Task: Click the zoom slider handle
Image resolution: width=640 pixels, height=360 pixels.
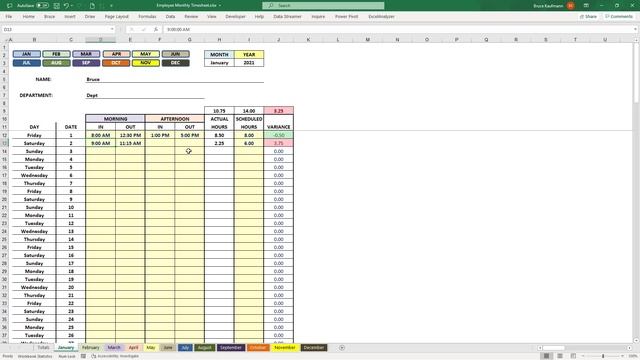Action: (x=603, y=356)
